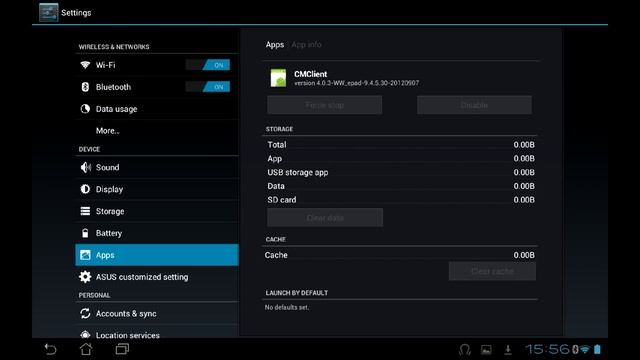640x360 pixels.
Task: Click the Sound speaker icon
Action: coord(85,167)
